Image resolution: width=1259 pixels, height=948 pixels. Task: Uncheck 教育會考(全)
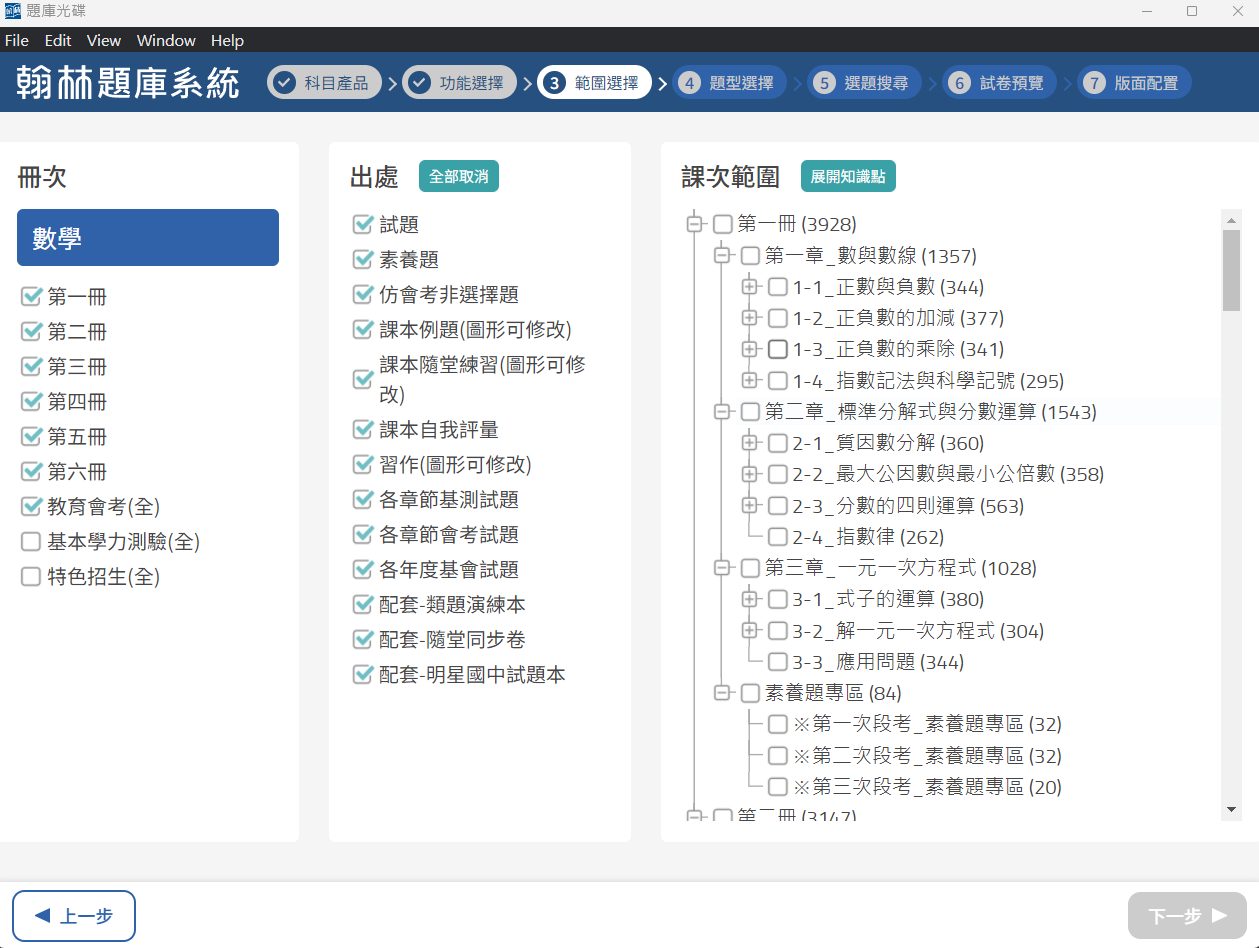tap(31, 506)
